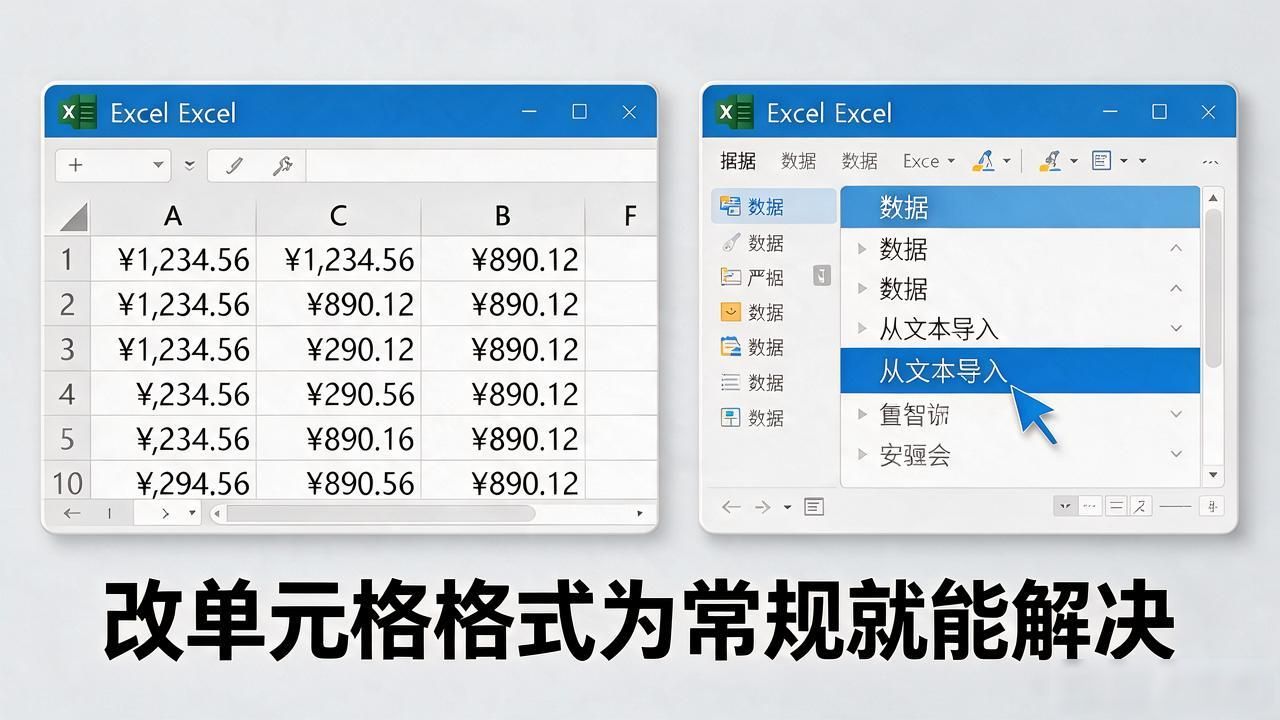Select row 3 header

coord(67,349)
